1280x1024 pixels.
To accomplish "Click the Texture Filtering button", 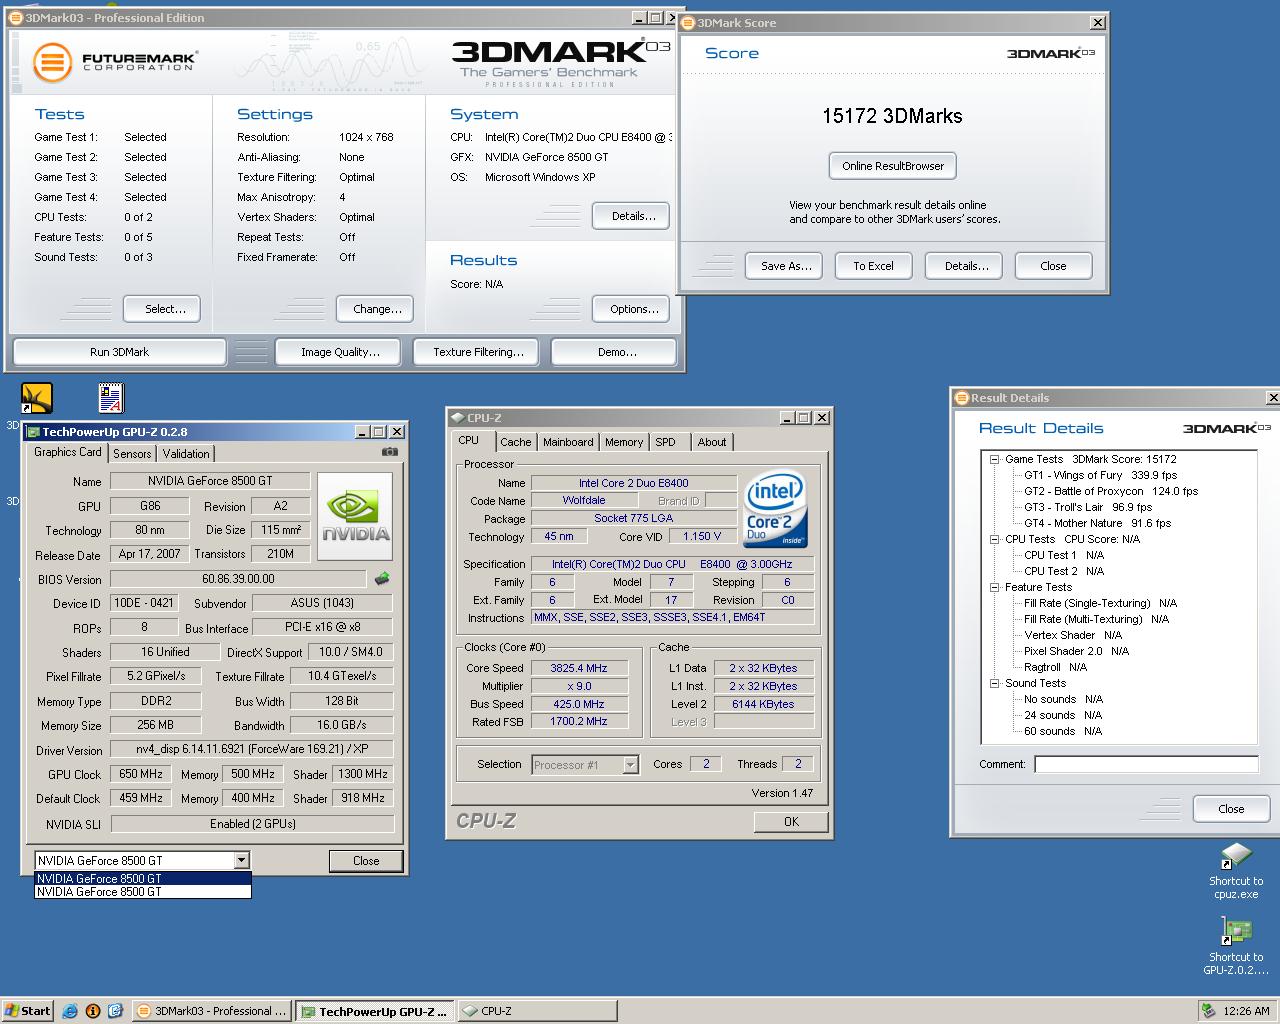I will click(478, 352).
